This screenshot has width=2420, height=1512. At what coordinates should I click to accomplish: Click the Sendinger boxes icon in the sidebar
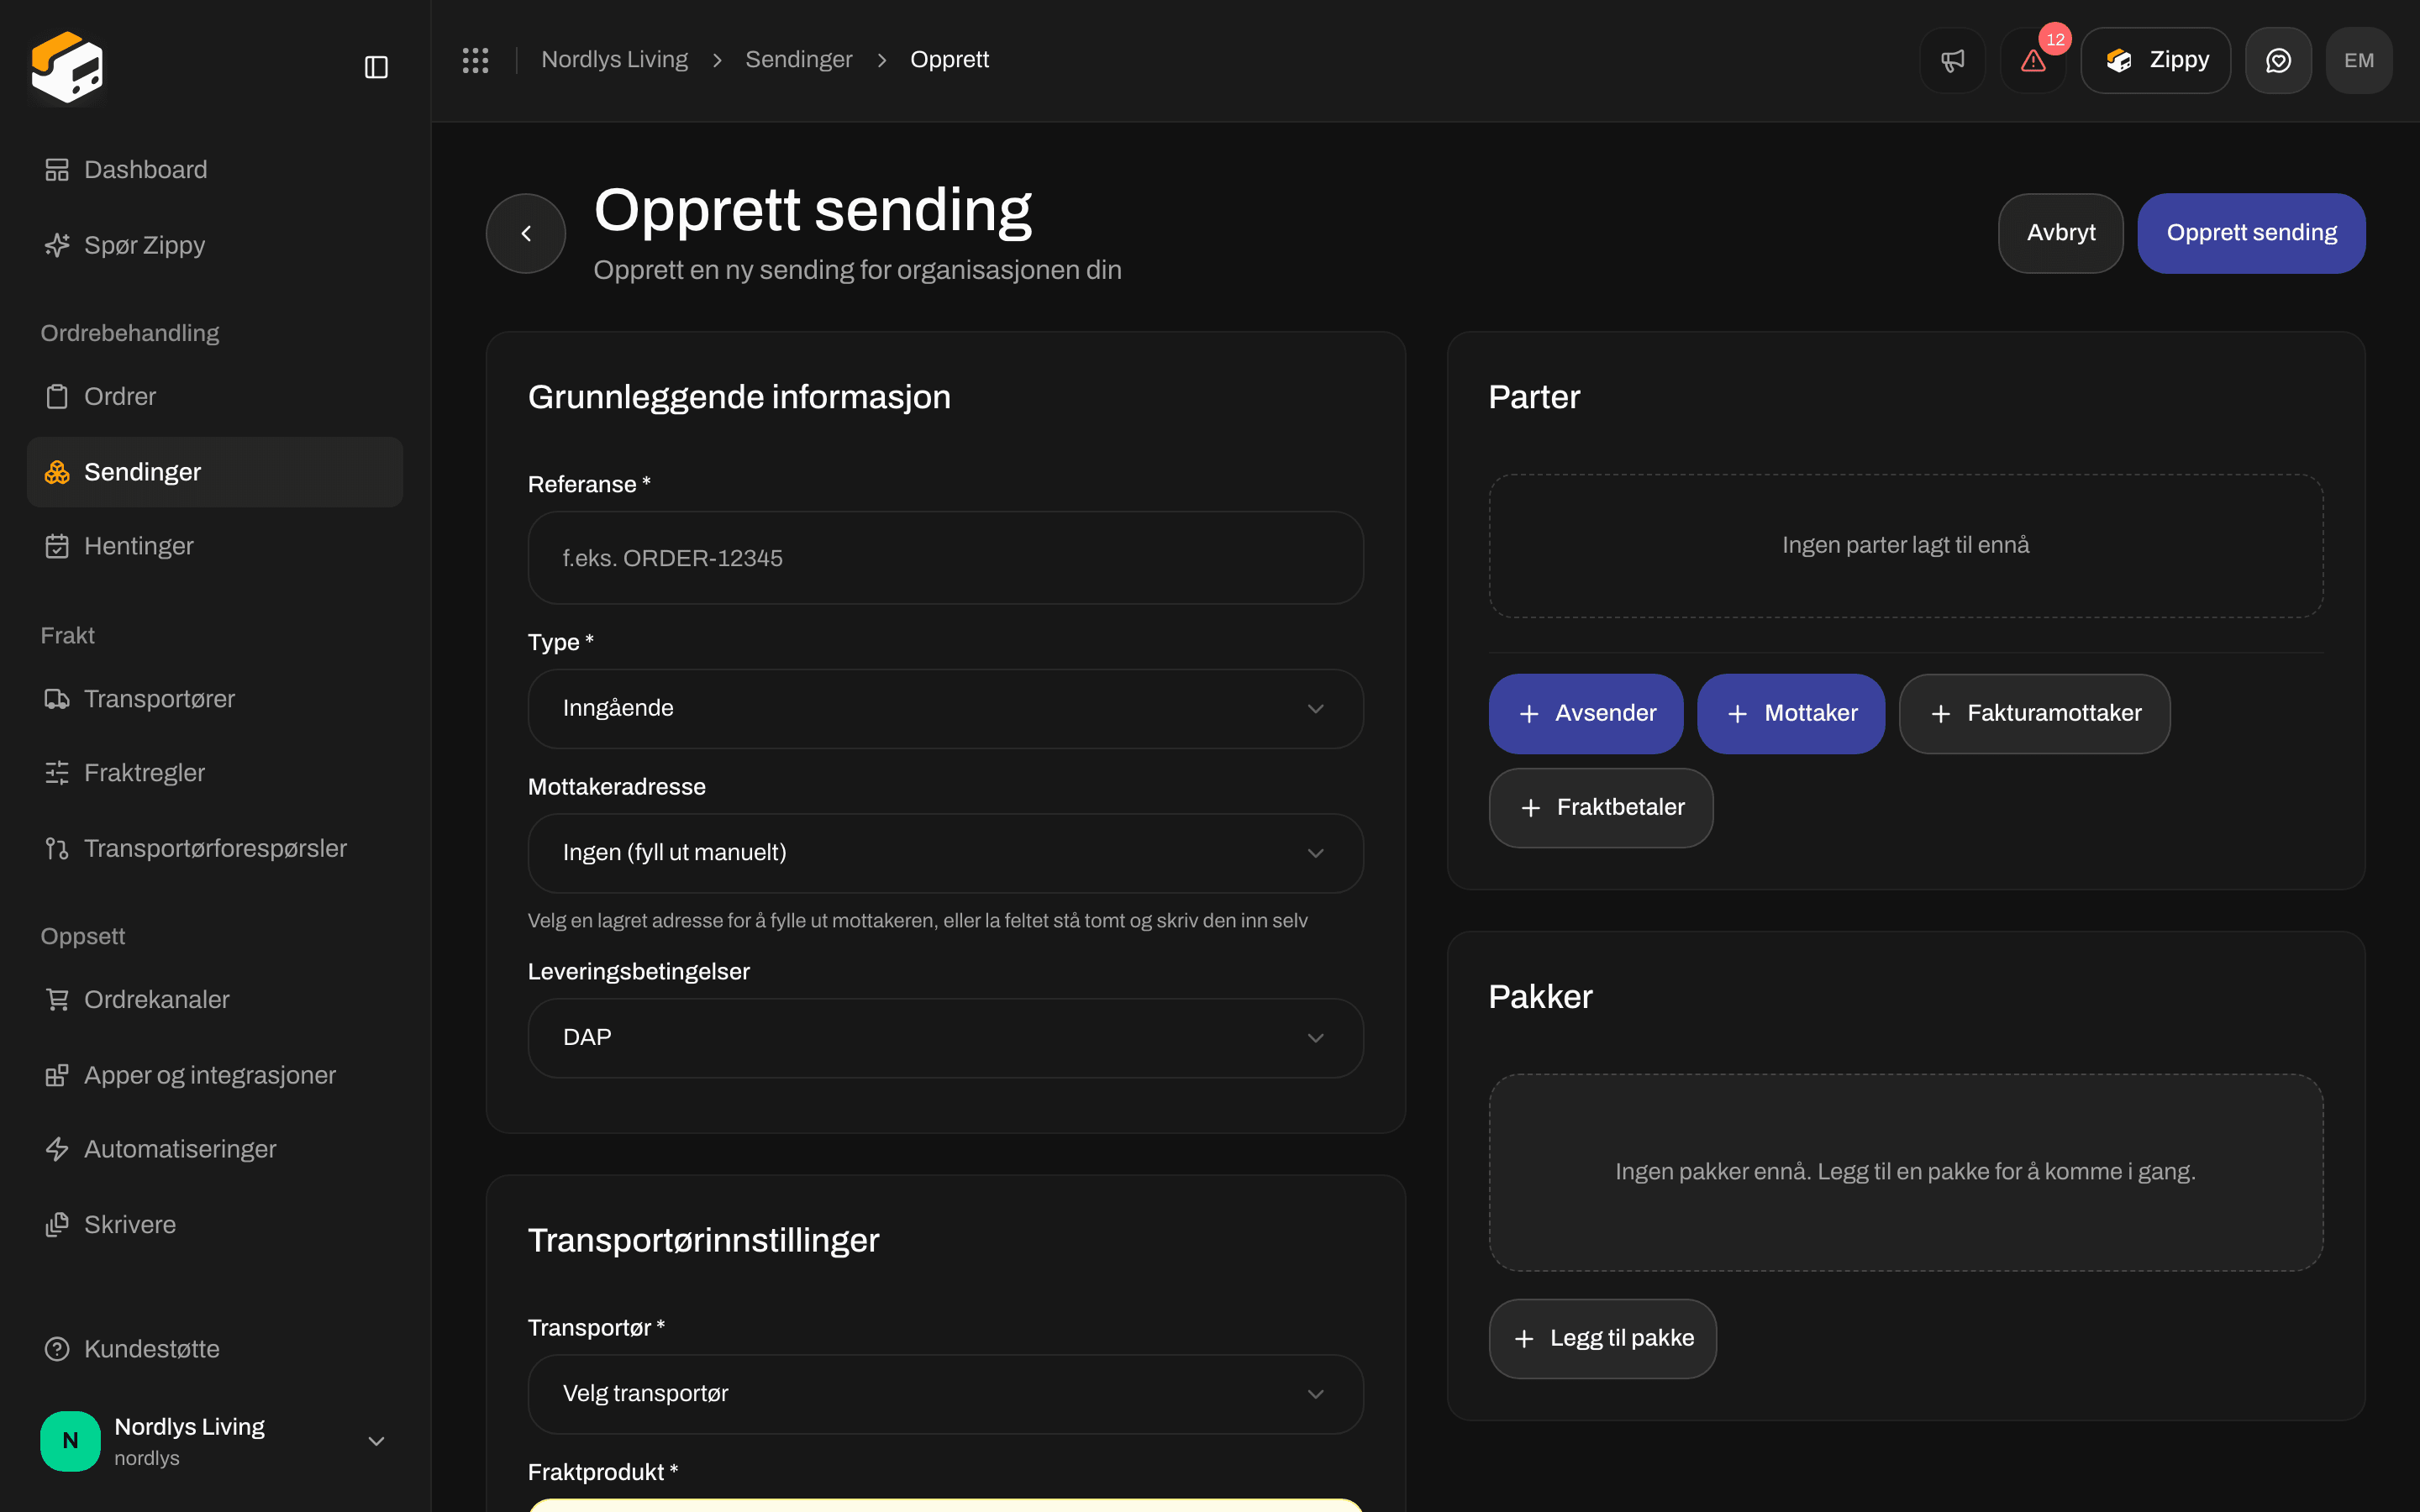(57, 472)
